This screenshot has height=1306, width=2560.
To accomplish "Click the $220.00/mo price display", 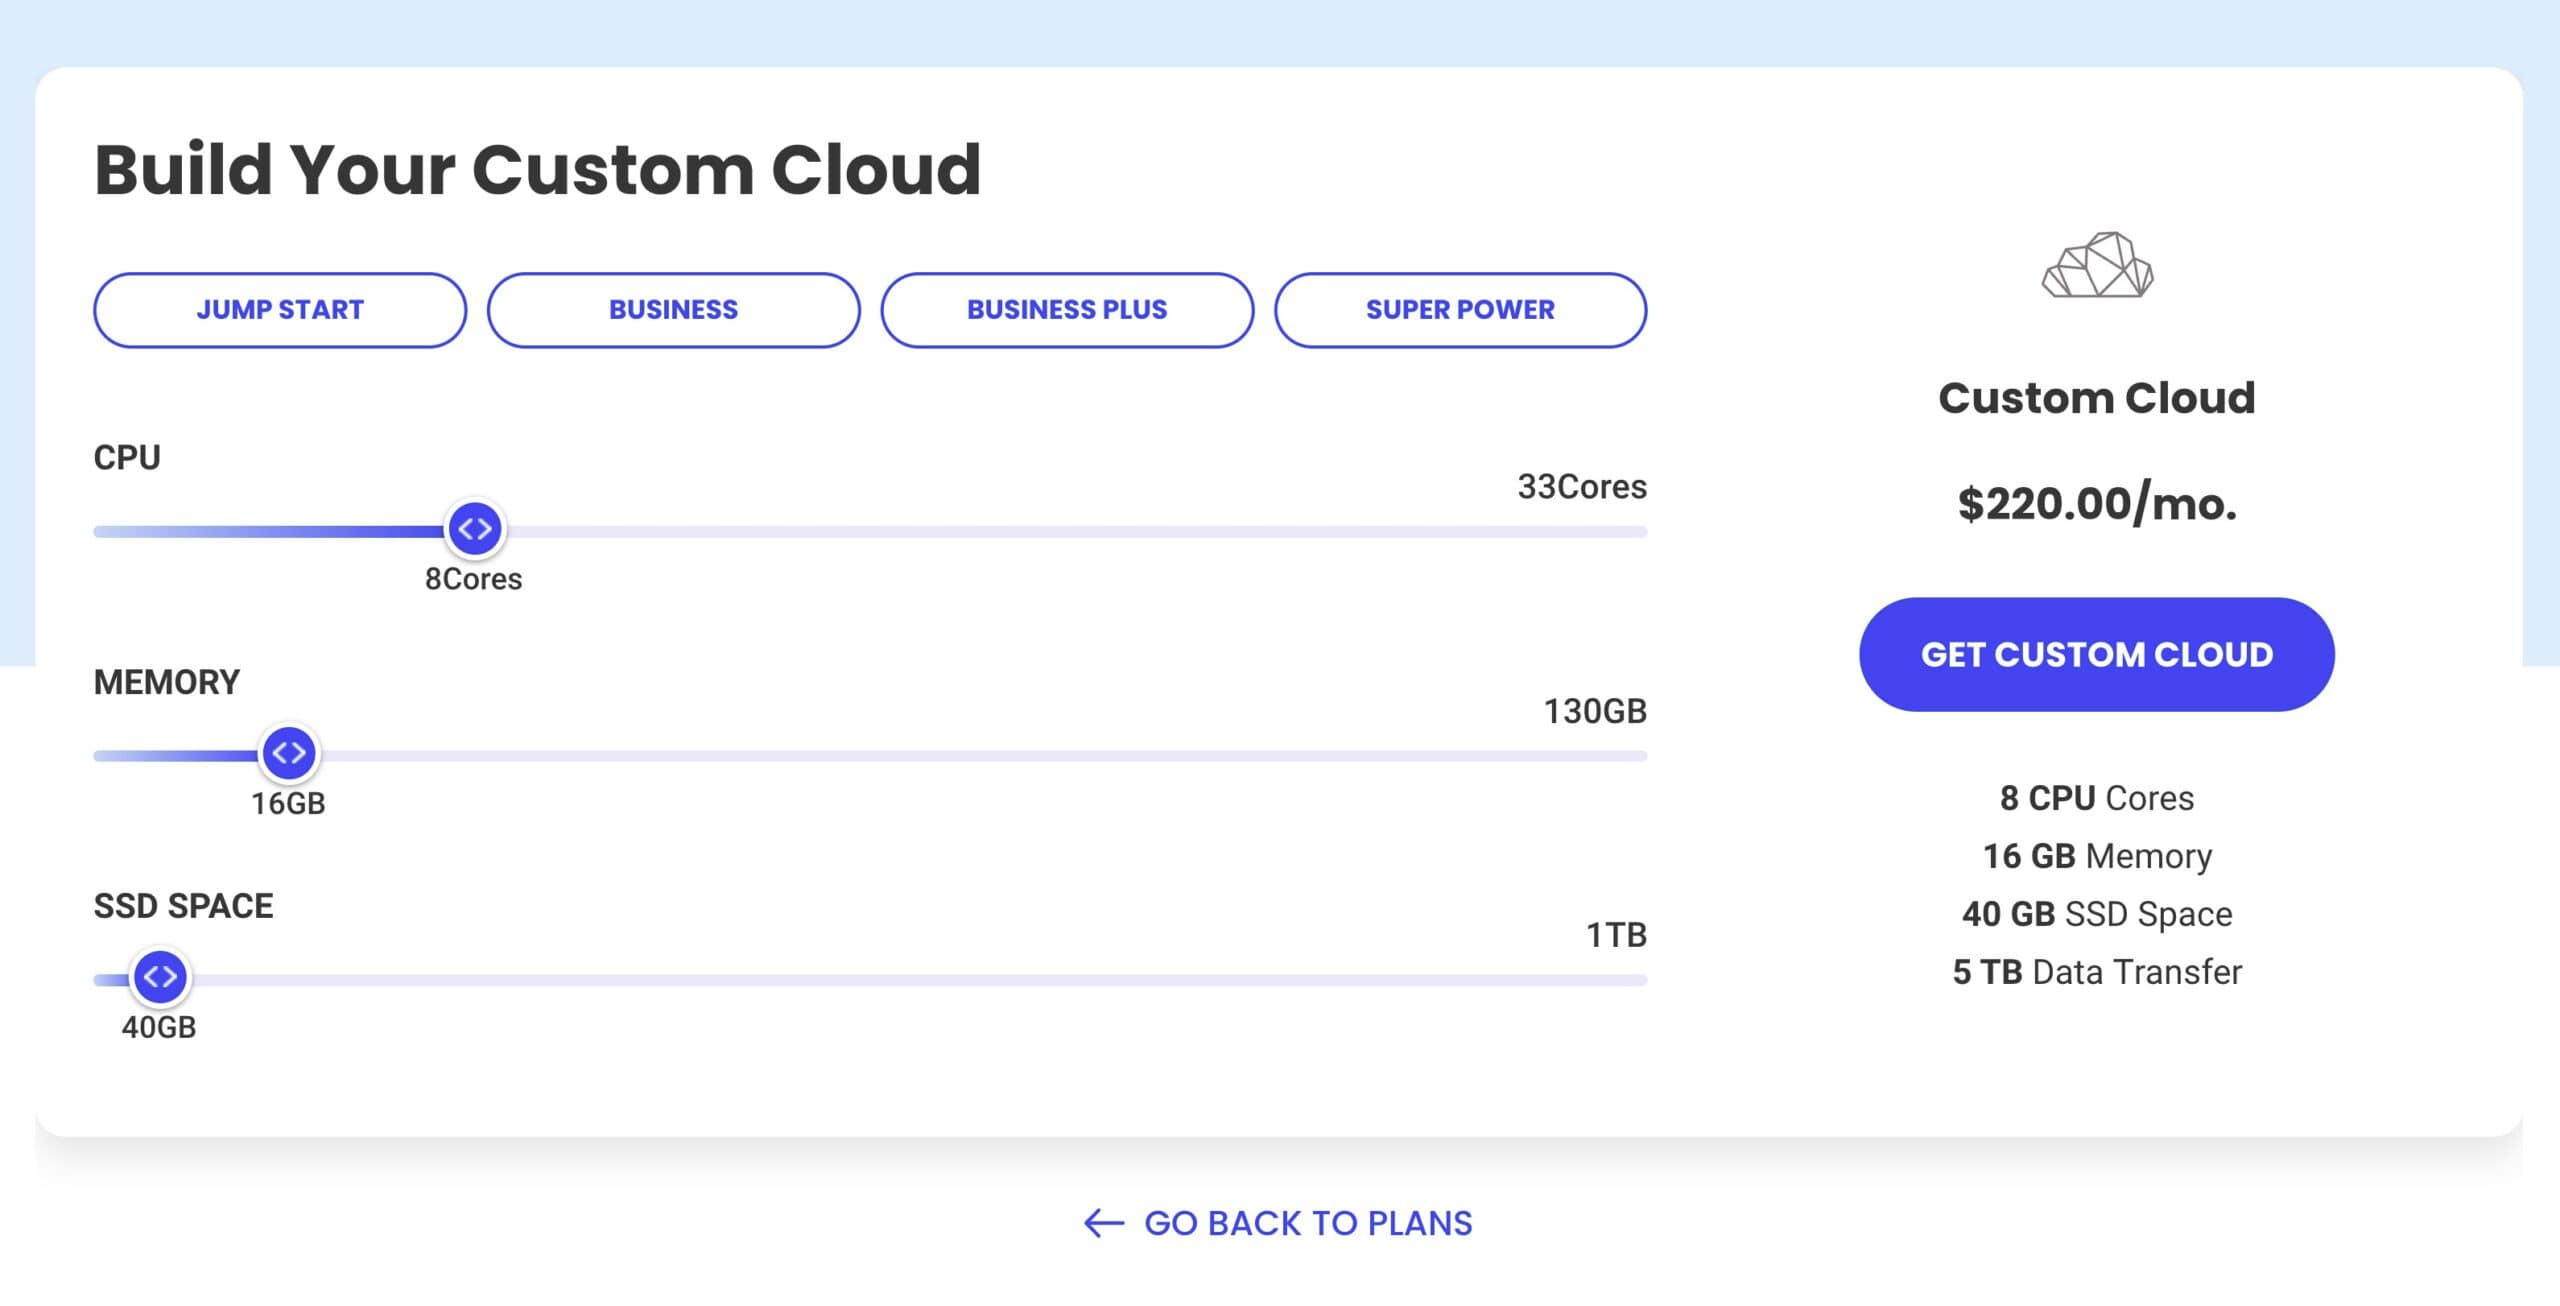I will click(x=2097, y=505).
